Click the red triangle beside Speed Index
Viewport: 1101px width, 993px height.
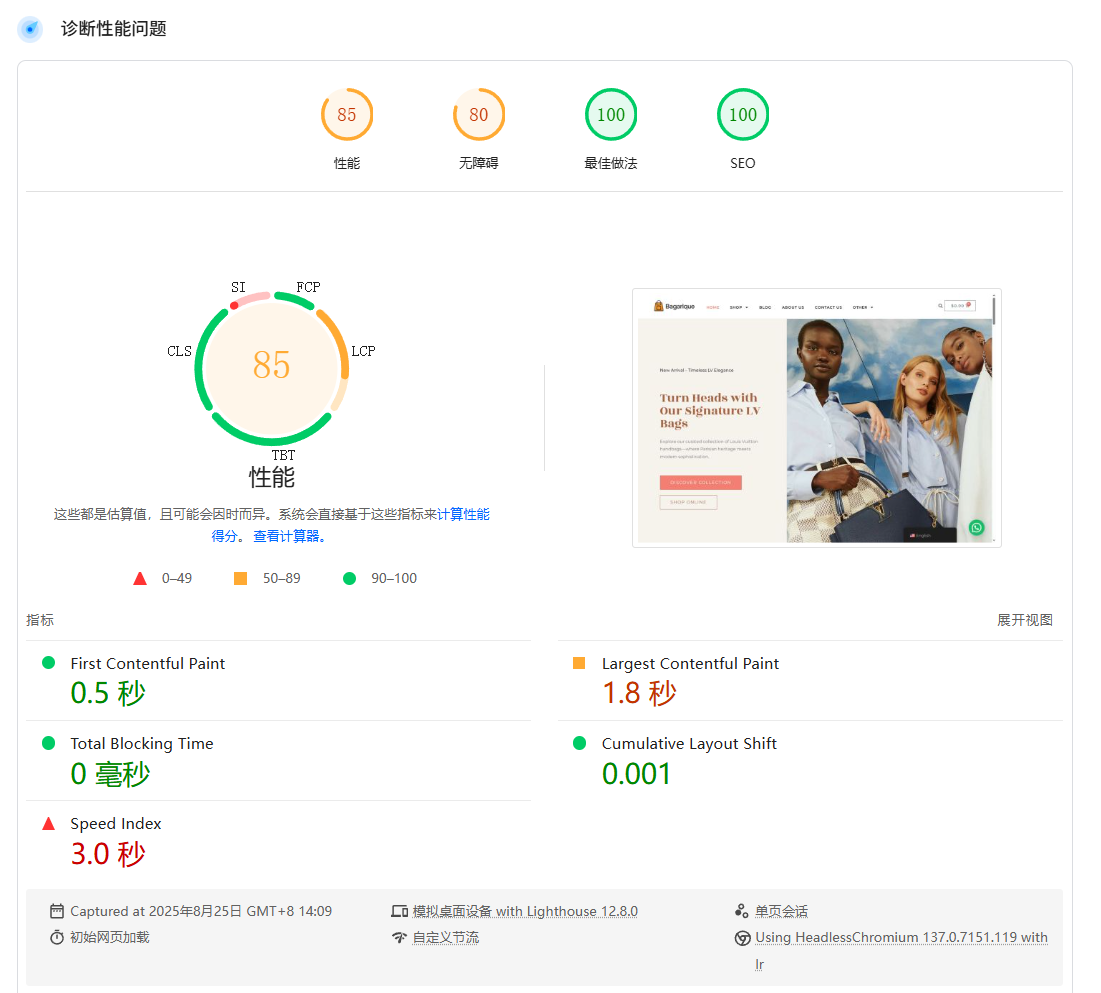pos(48,823)
